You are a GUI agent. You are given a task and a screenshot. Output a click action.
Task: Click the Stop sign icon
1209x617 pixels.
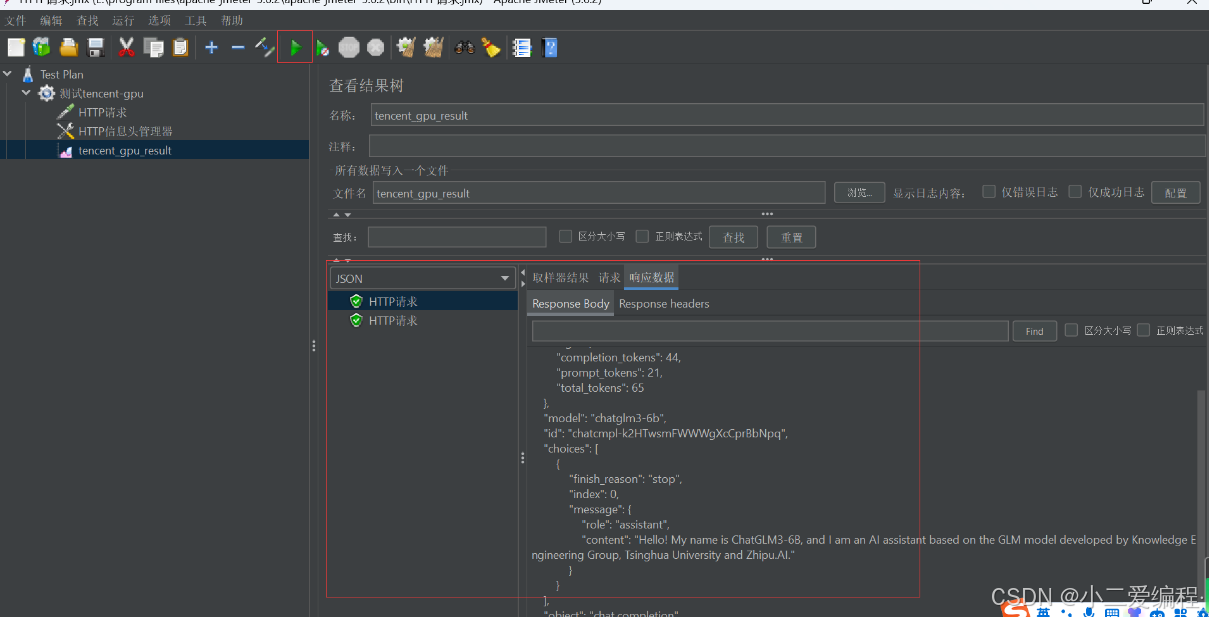click(349, 47)
